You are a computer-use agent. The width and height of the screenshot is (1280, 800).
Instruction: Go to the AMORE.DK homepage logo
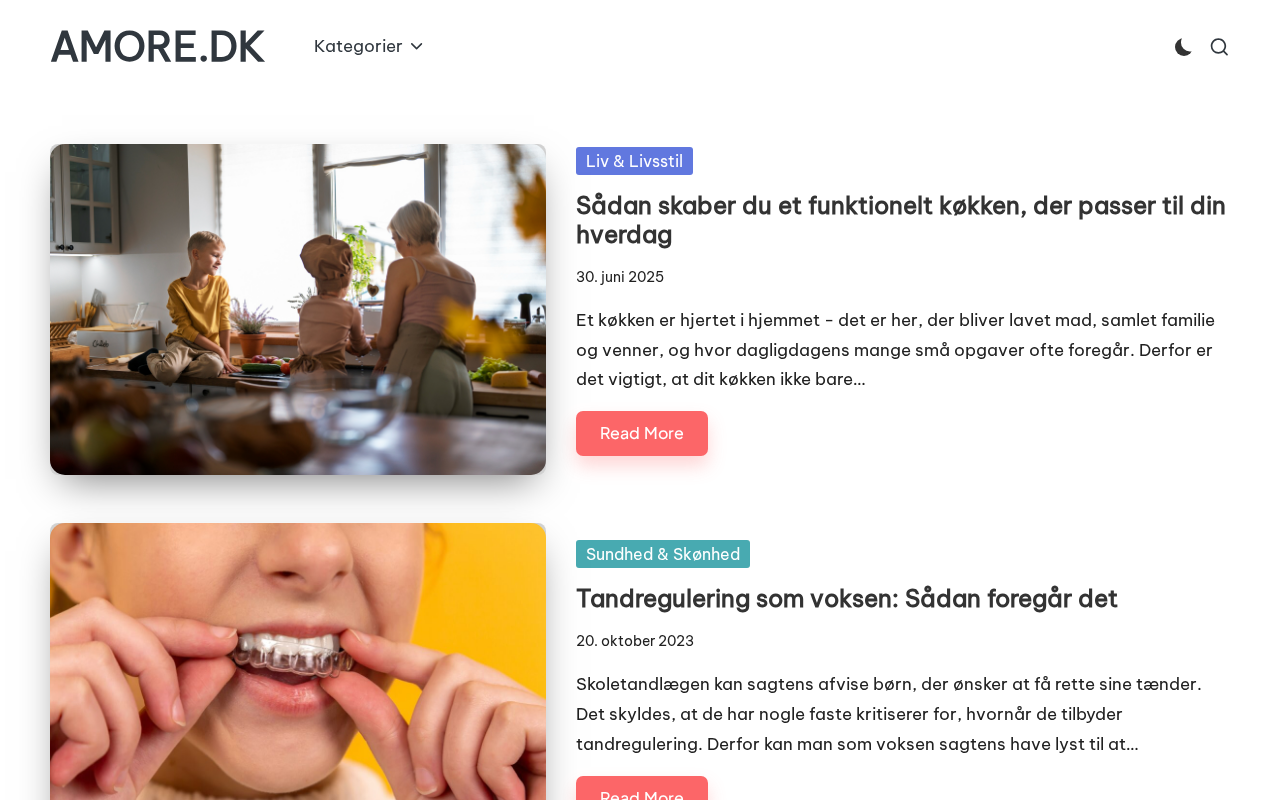point(158,47)
